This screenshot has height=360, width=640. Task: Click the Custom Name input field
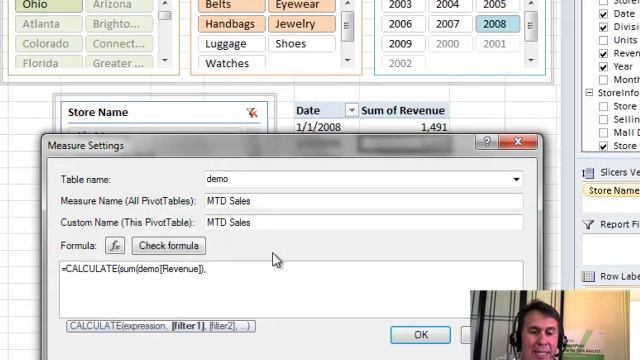[364, 222]
